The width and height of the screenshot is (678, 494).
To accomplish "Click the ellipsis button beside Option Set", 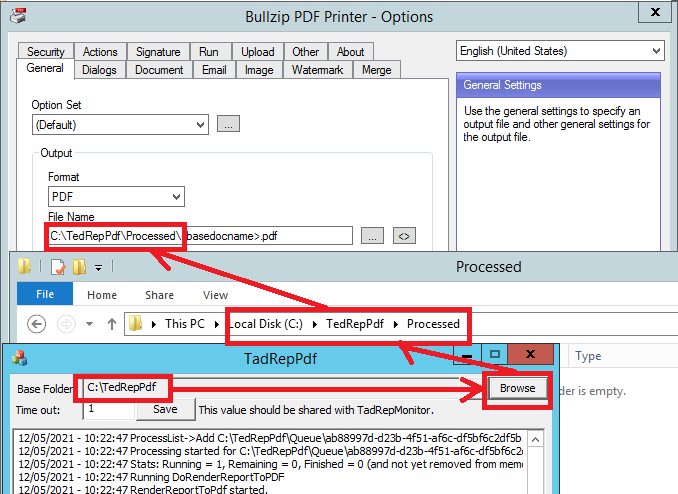I will click(x=228, y=124).
